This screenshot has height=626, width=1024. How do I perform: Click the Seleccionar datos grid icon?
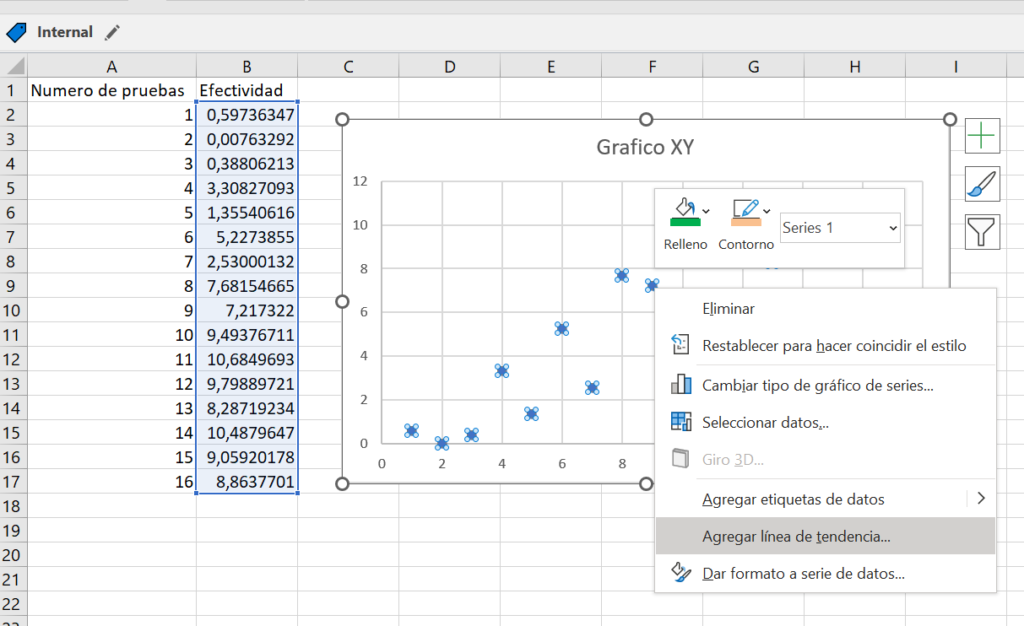pyautogui.click(x=680, y=421)
